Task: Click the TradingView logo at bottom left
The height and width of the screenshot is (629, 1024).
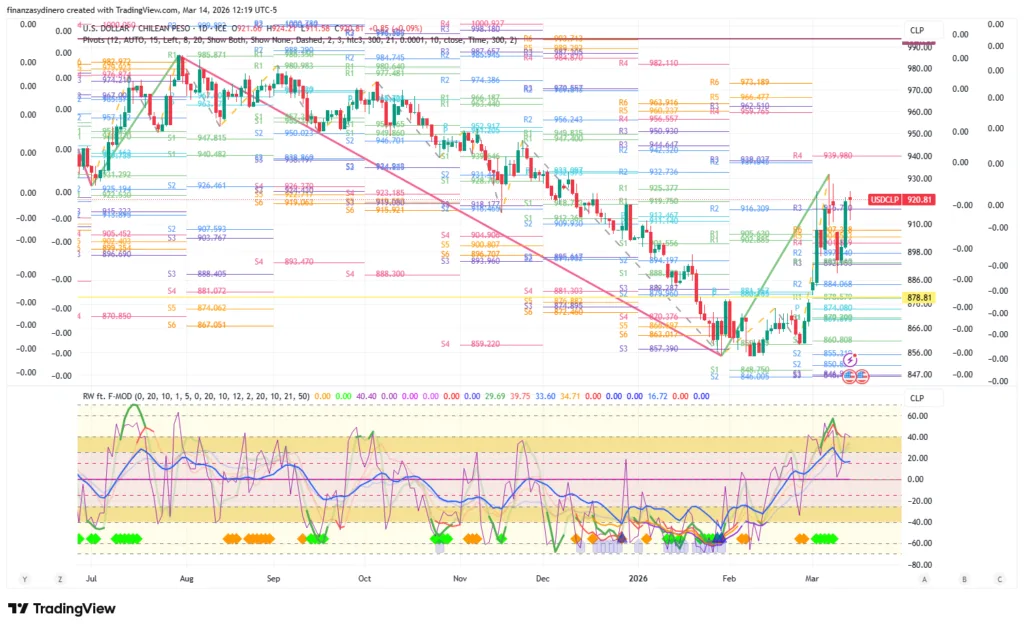Action: (x=61, y=608)
